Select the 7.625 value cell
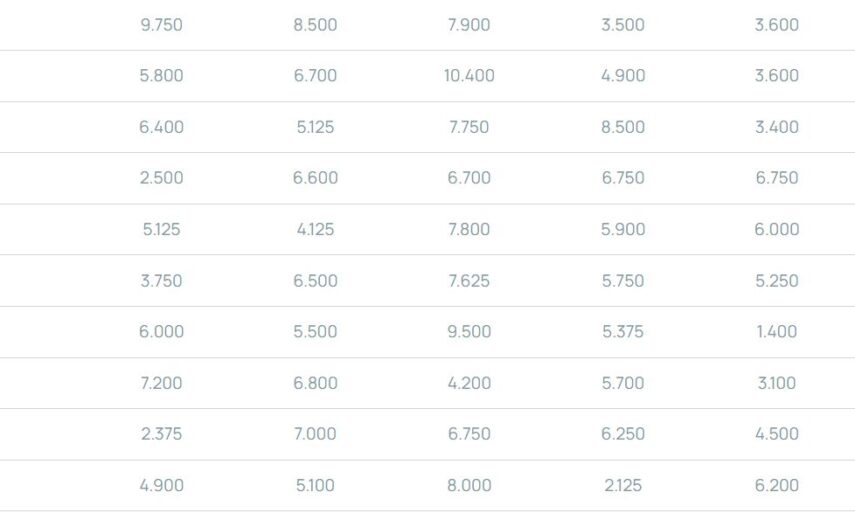This screenshot has height=513, width=855. pos(469,281)
